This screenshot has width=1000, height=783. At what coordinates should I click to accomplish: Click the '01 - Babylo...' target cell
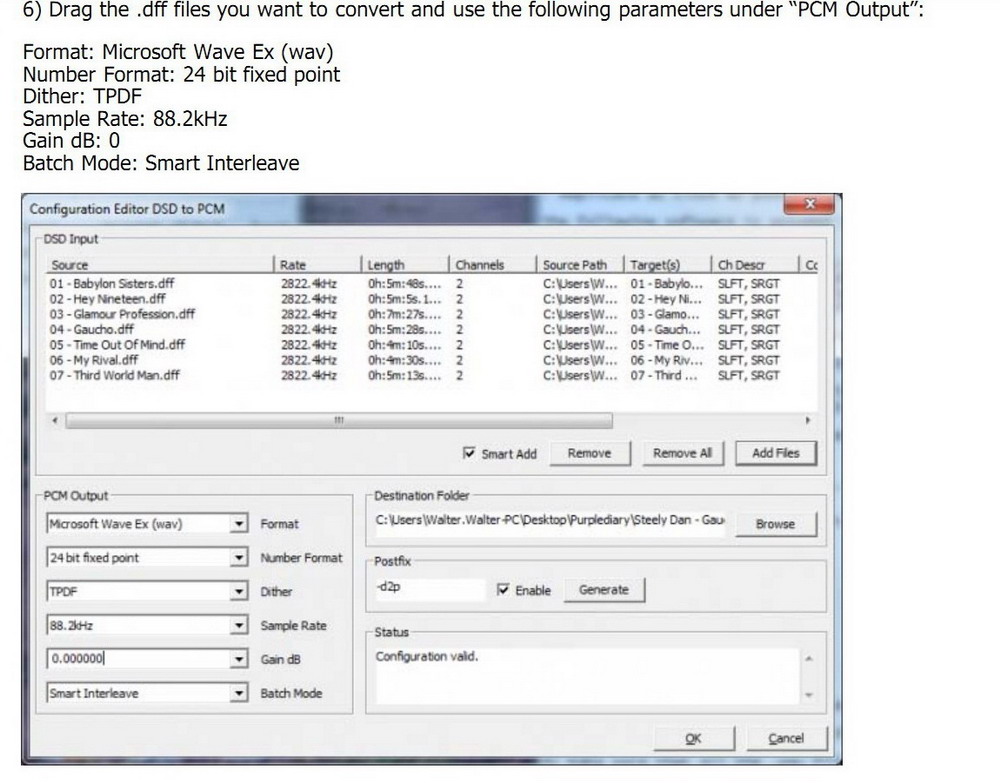click(666, 284)
